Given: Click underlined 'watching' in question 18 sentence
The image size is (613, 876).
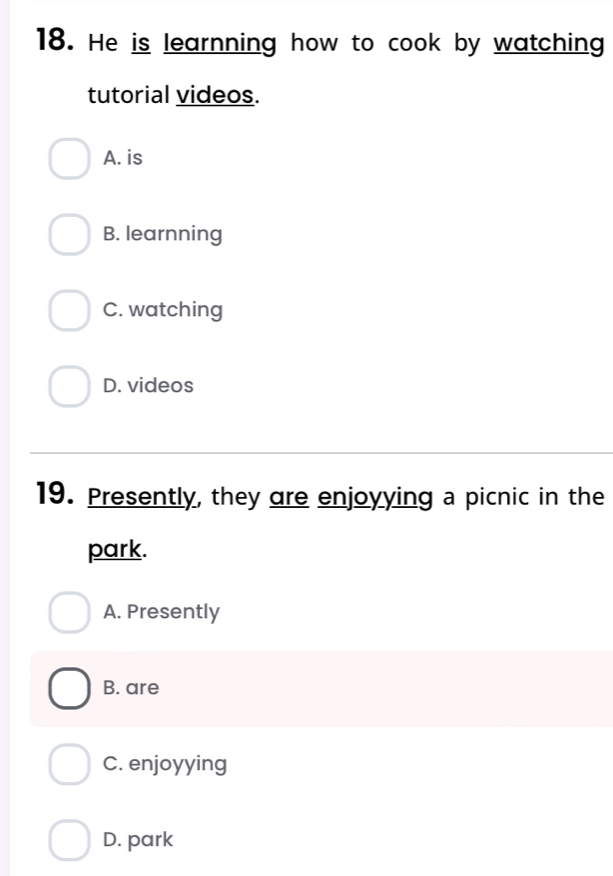Looking at the screenshot, I should coord(549,44).
